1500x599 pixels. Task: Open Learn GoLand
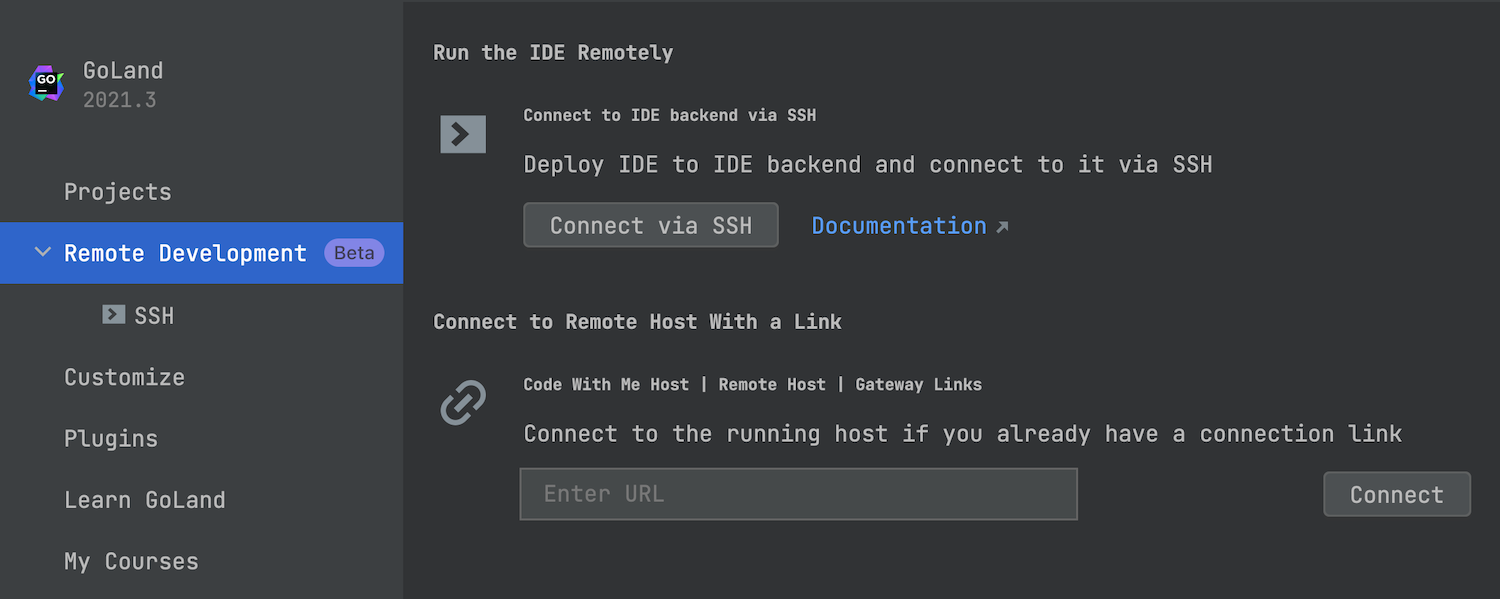click(x=145, y=500)
